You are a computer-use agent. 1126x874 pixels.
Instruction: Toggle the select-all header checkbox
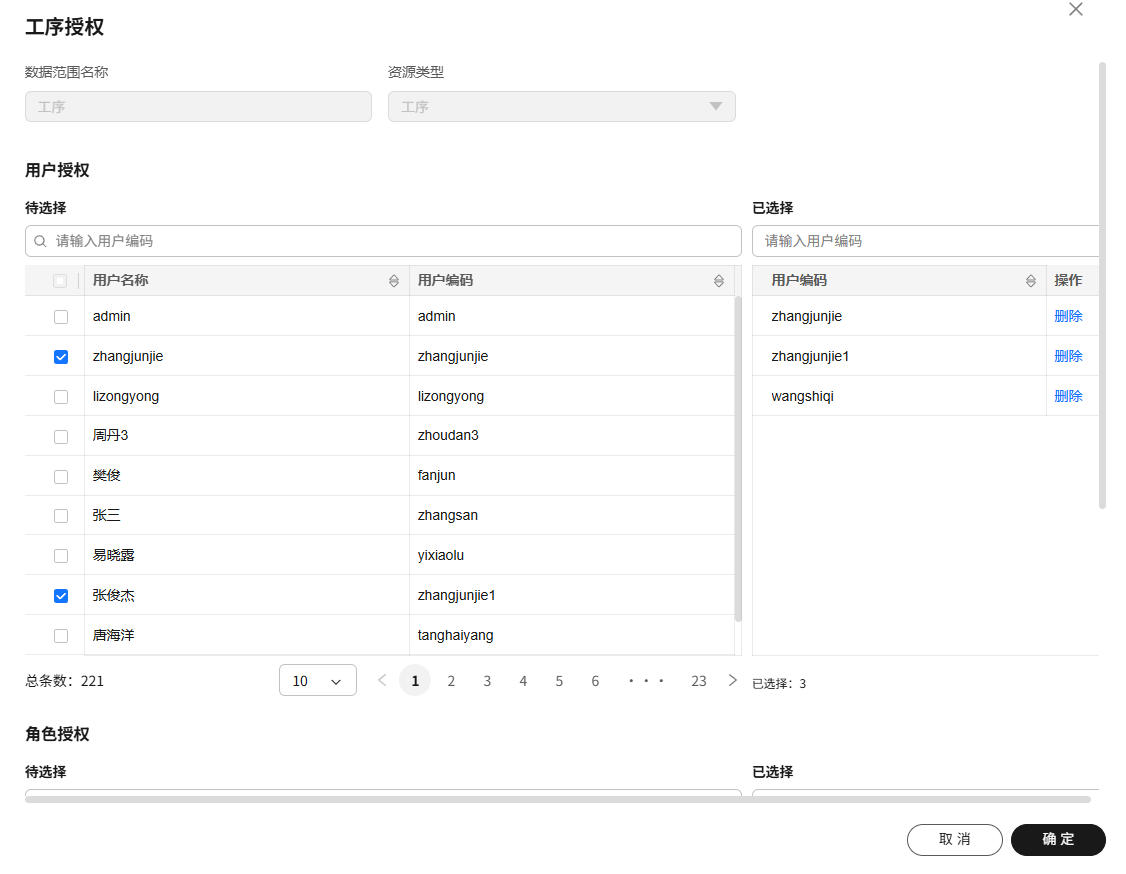pos(61,281)
